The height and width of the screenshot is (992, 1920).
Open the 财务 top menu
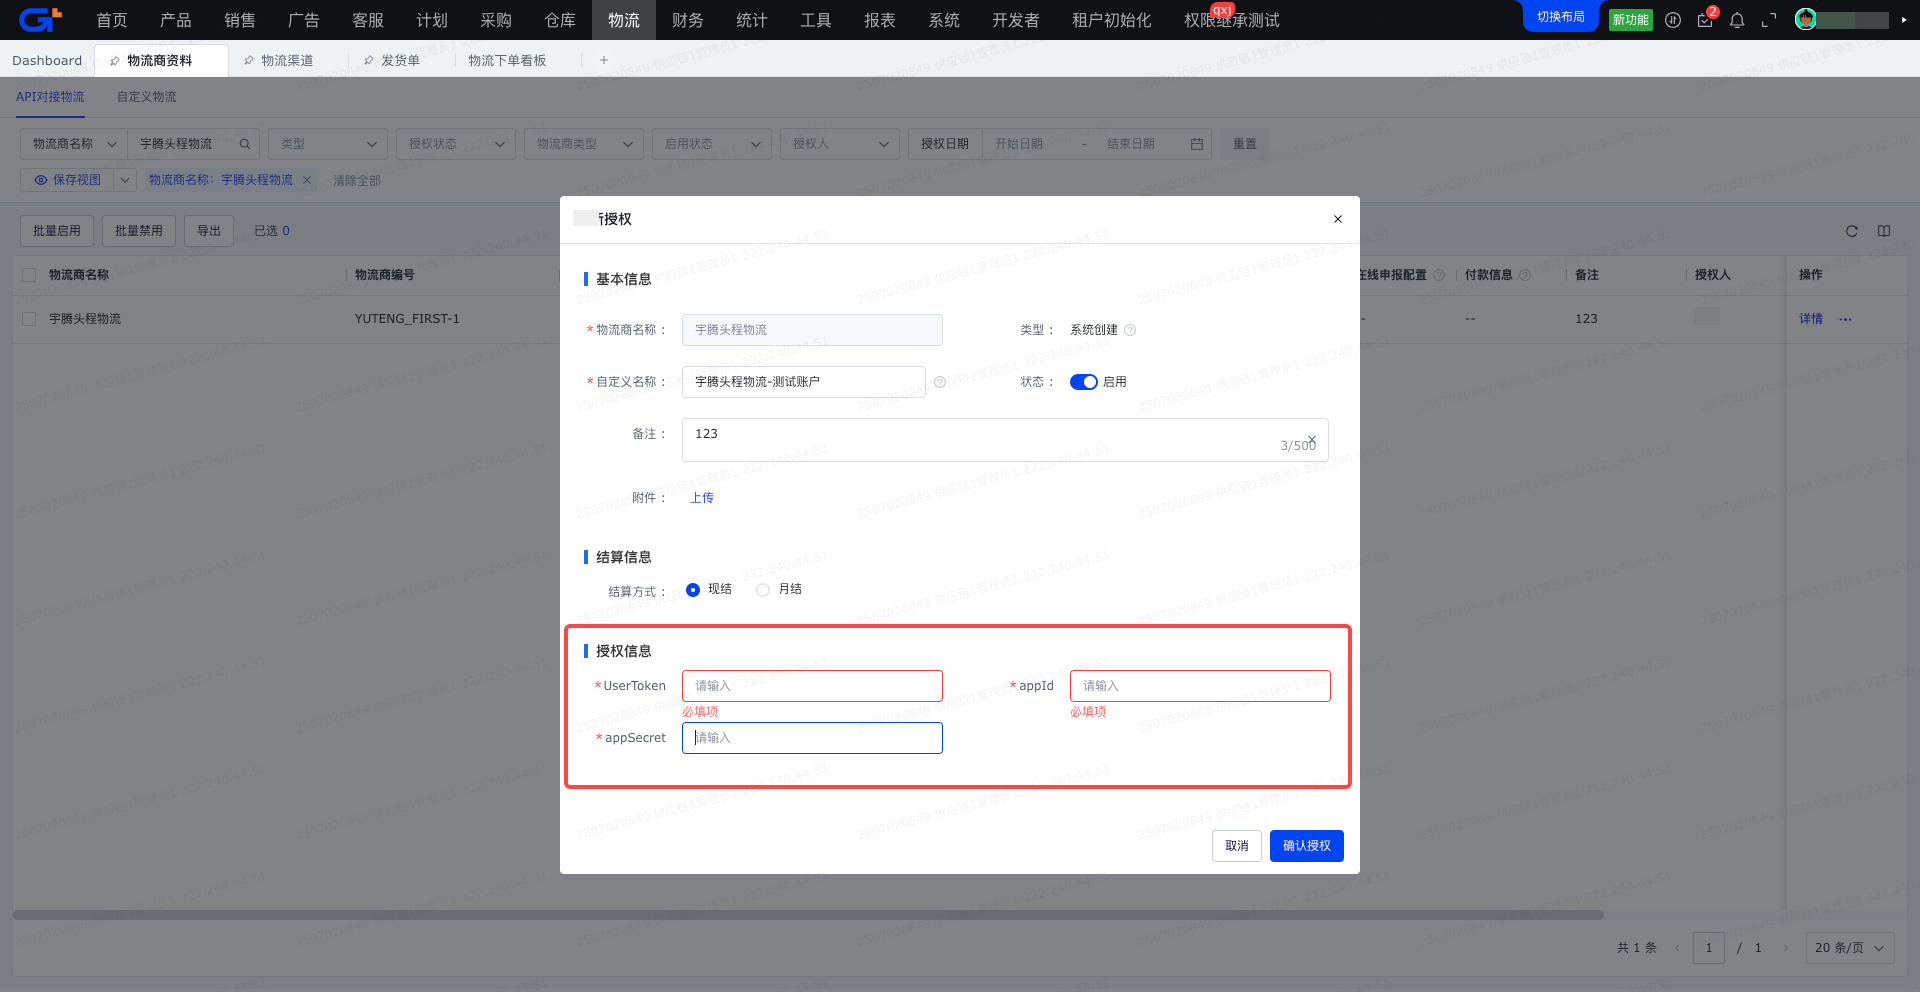(688, 20)
